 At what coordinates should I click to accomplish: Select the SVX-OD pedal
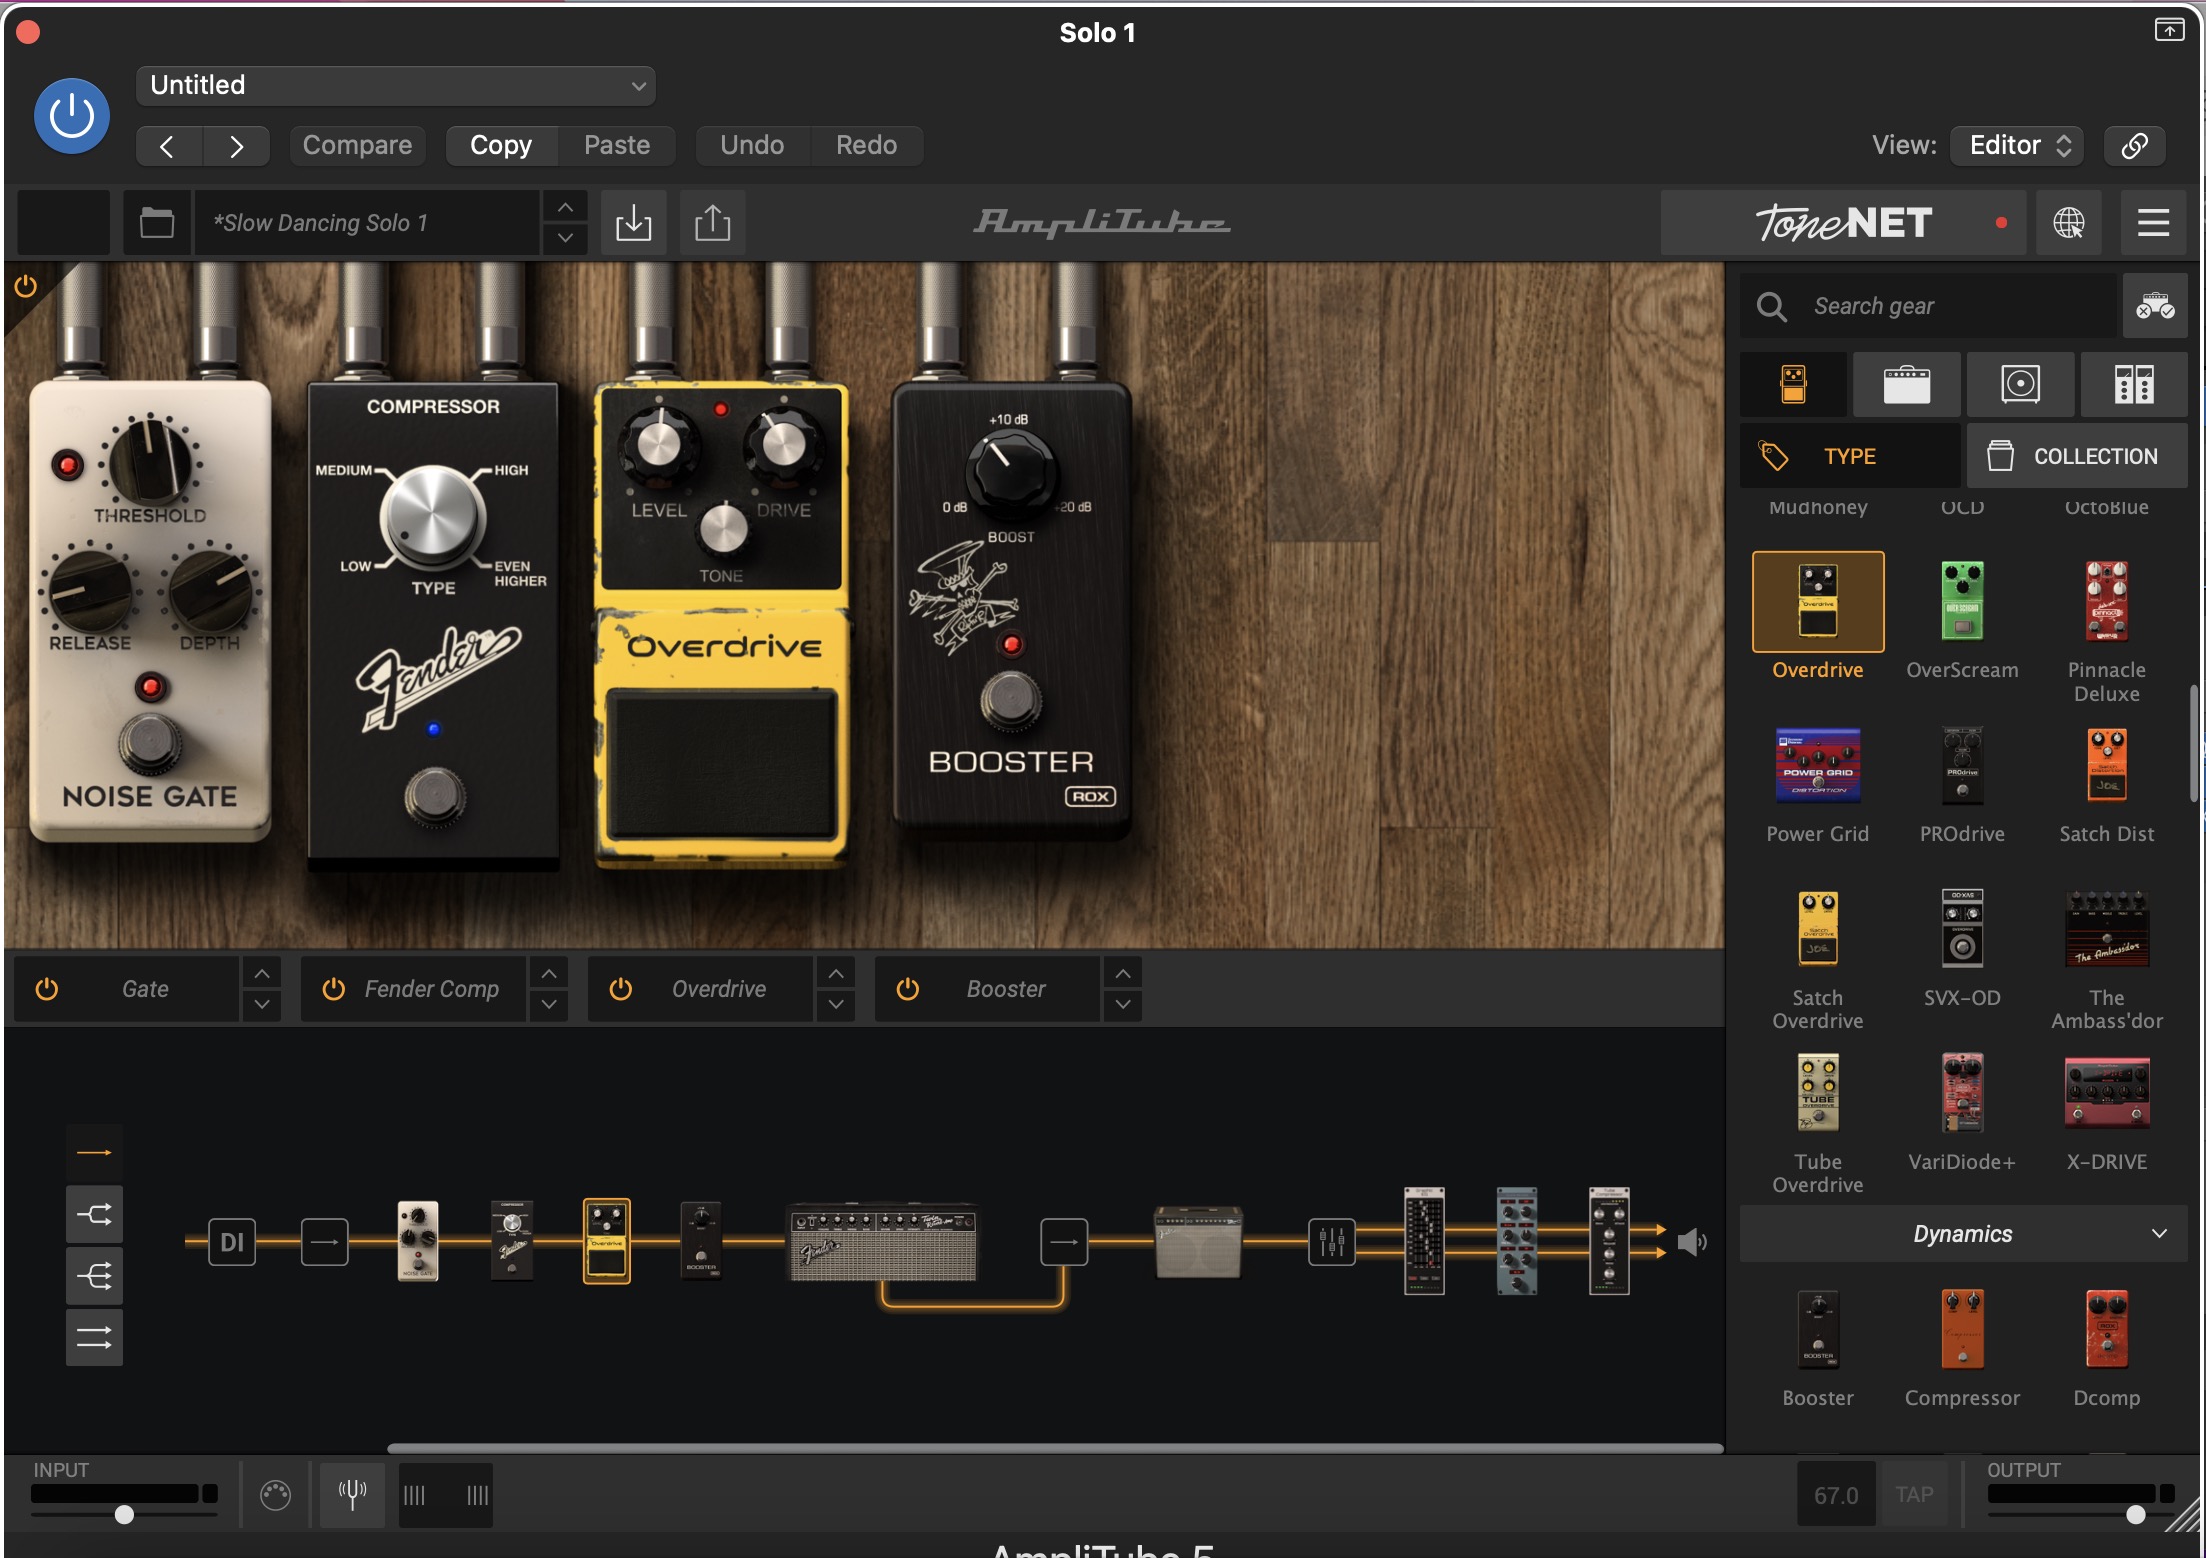[1962, 929]
